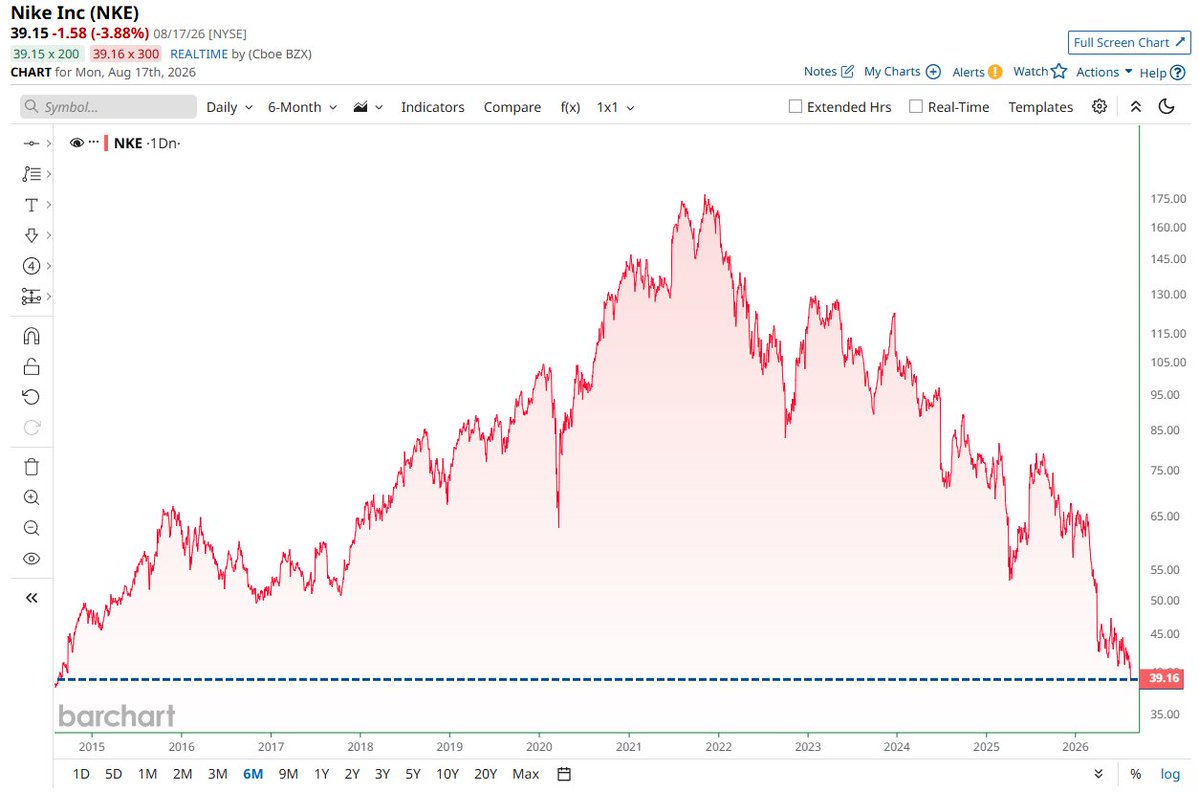Toggle the magnet snap mode
The image size is (1199, 792).
click(31, 336)
